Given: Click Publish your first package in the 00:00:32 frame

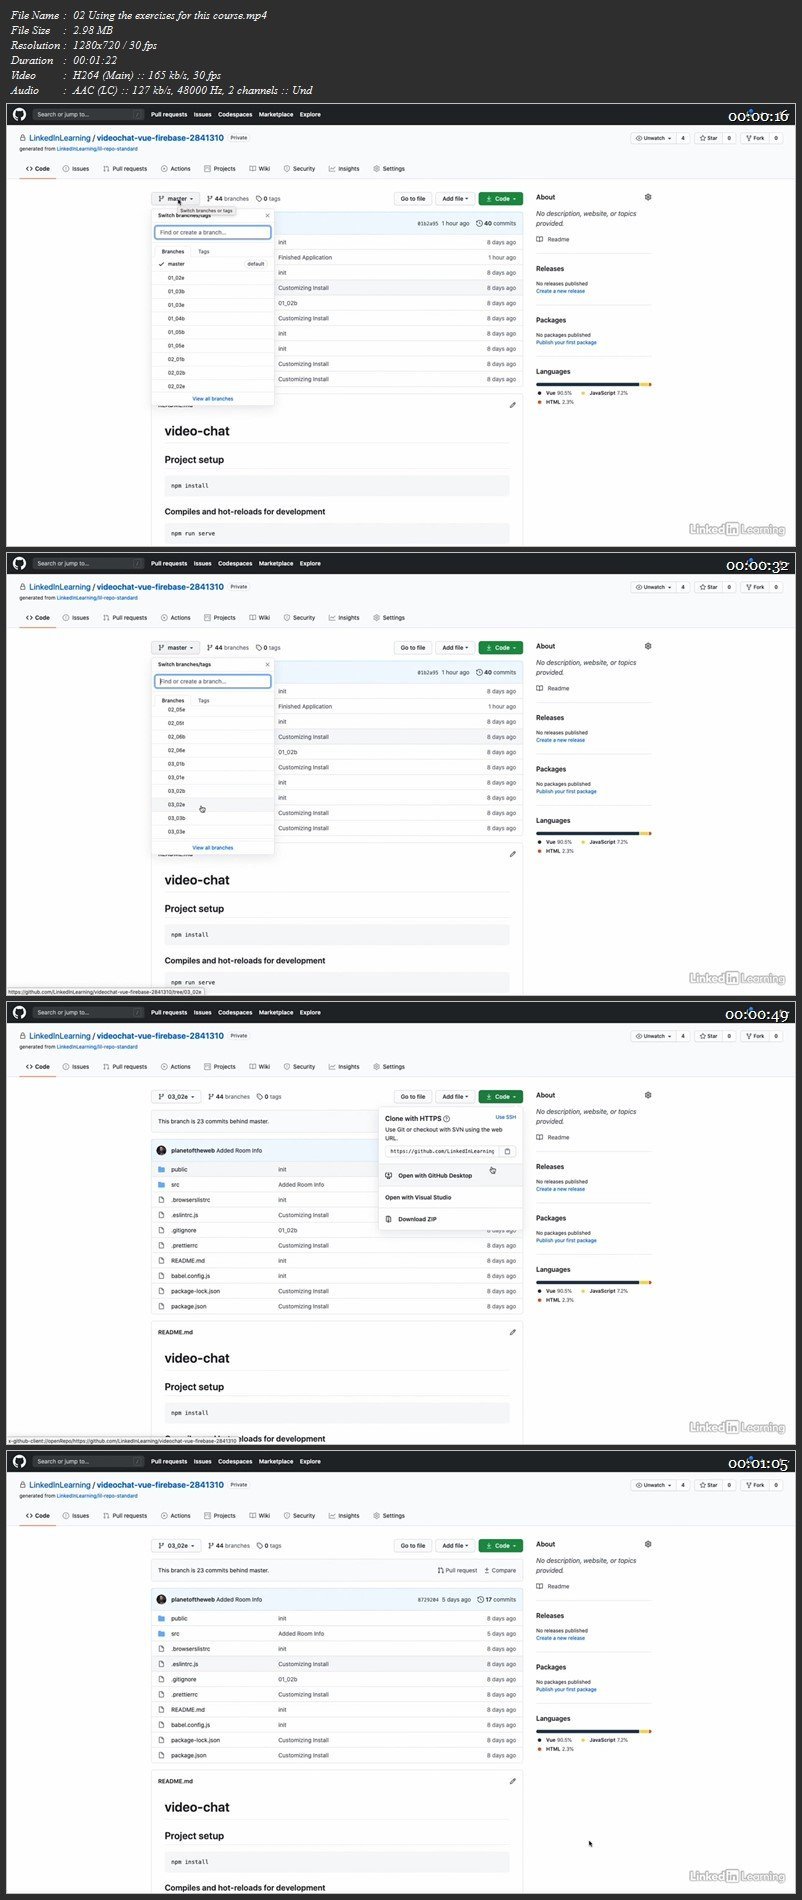Looking at the screenshot, I should [x=566, y=791].
